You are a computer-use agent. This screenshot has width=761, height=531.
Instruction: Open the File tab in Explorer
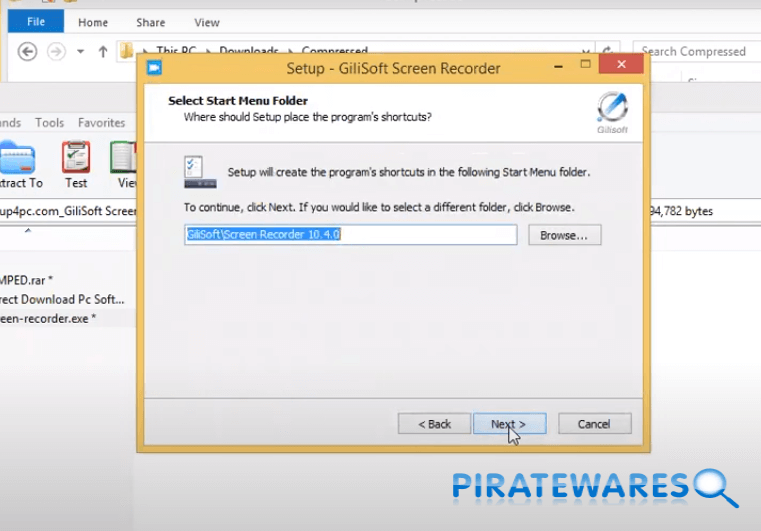tap(35, 22)
